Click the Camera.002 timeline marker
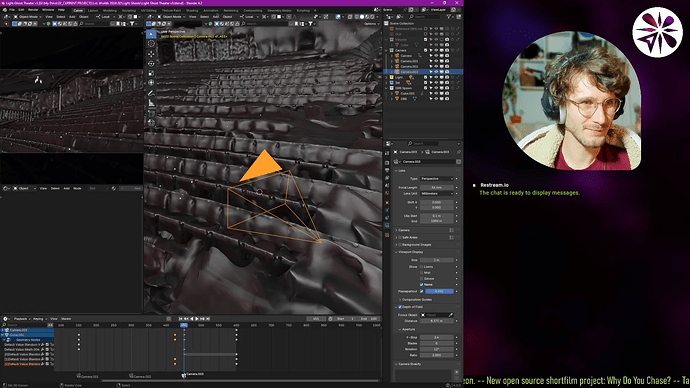Image resolution: width=690 pixels, height=388 pixels. pyautogui.click(x=140, y=376)
